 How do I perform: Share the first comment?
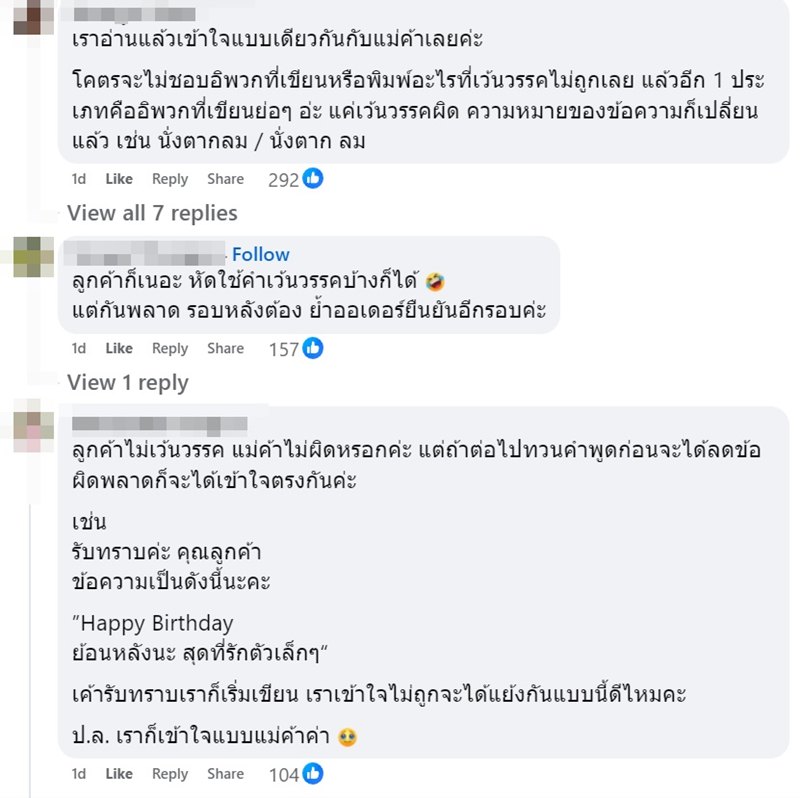coord(226,179)
